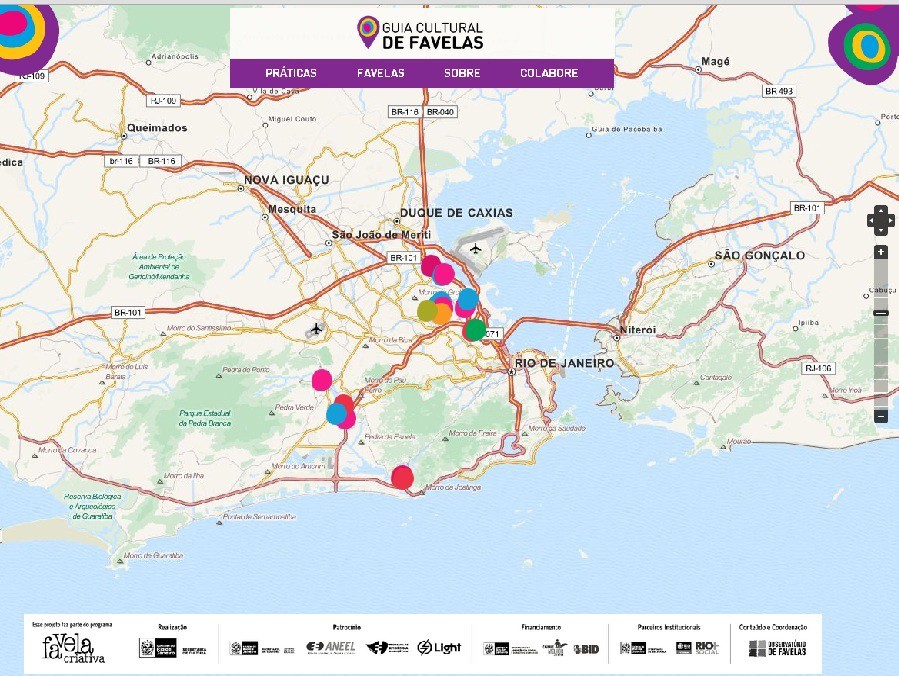The height and width of the screenshot is (676, 899).
Task: Zoom out with the minus button
Action: coord(881,416)
